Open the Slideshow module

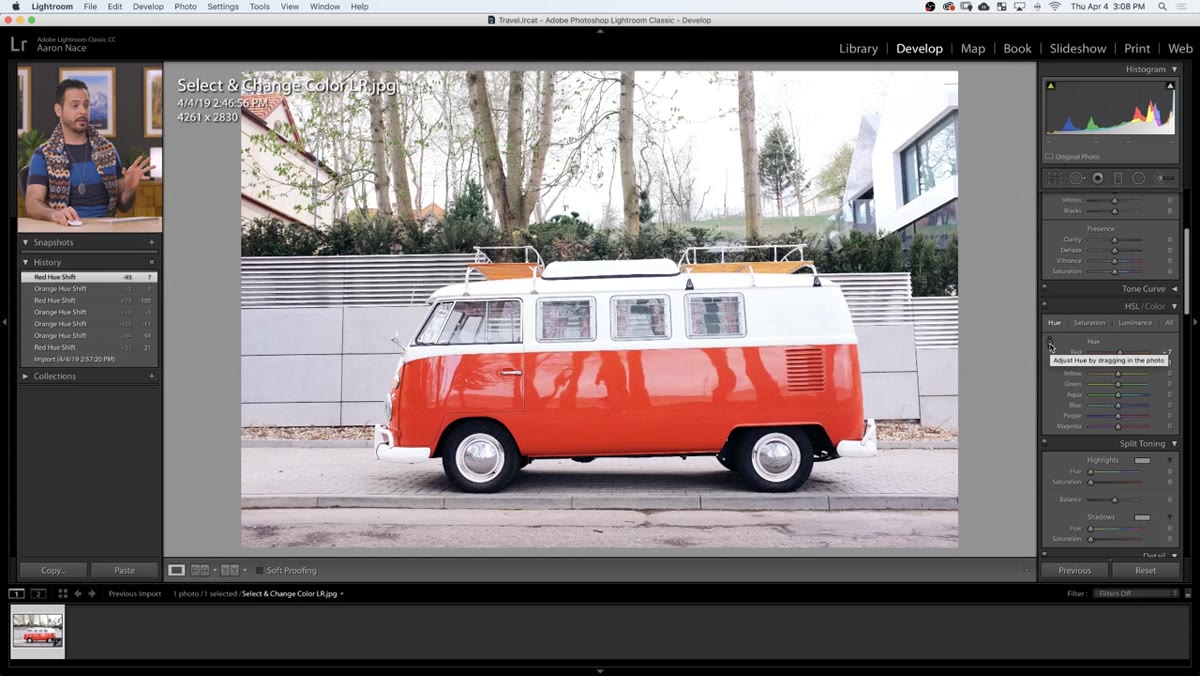pyautogui.click(x=1077, y=48)
